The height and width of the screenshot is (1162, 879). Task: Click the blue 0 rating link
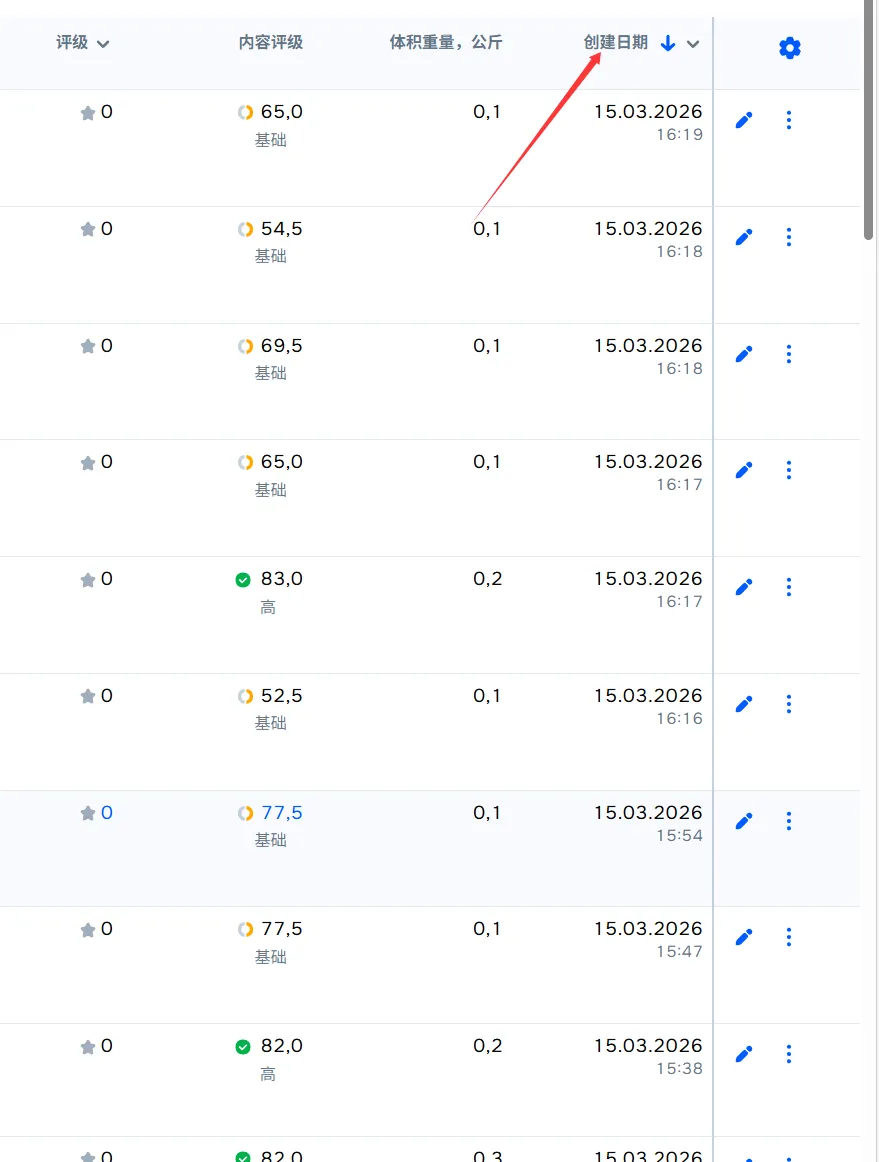click(107, 813)
